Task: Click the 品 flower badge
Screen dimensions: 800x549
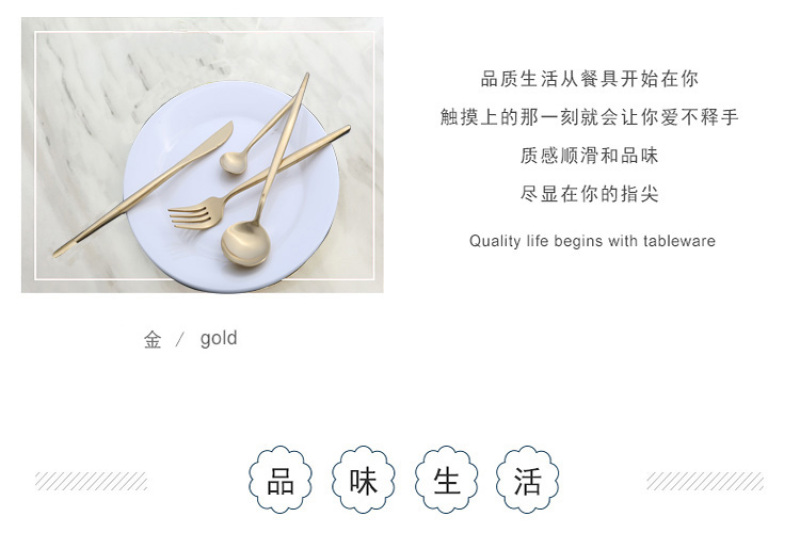Action: (x=280, y=480)
